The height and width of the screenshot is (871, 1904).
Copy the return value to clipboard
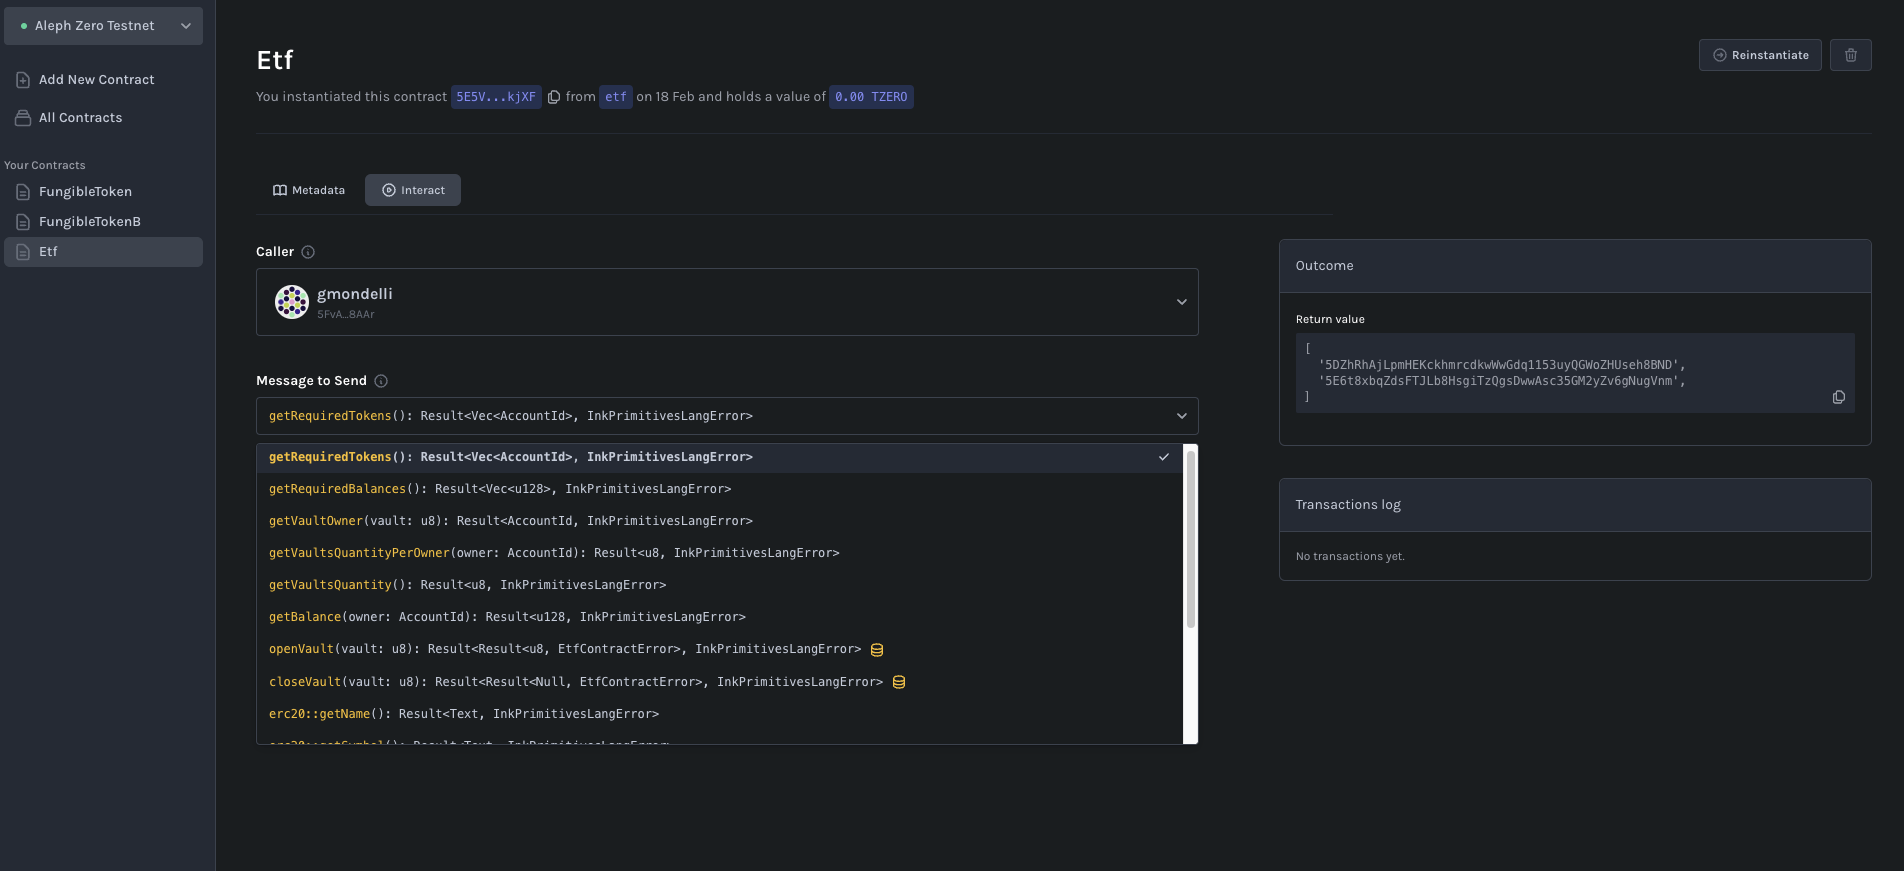1838,397
